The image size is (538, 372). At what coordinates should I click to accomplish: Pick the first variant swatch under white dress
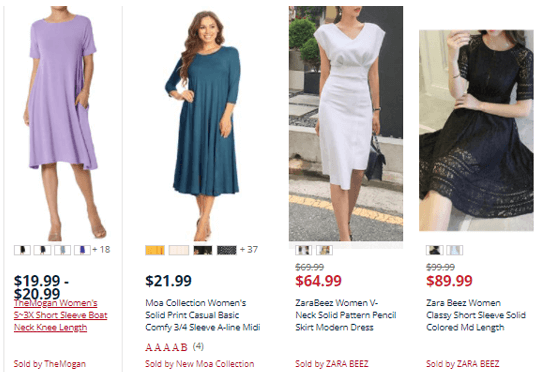304,250
